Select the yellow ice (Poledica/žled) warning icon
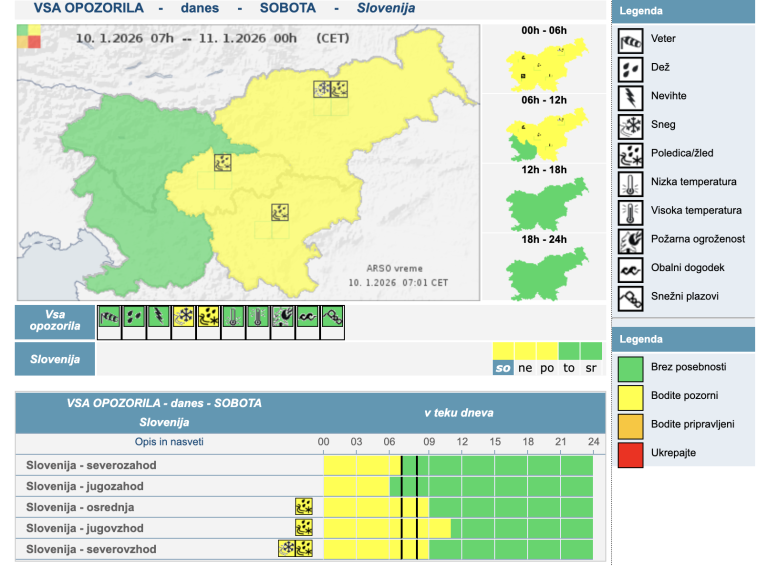The width and height of the screenshot is (768, 566). pyautogui.click(x=209, y=318)
